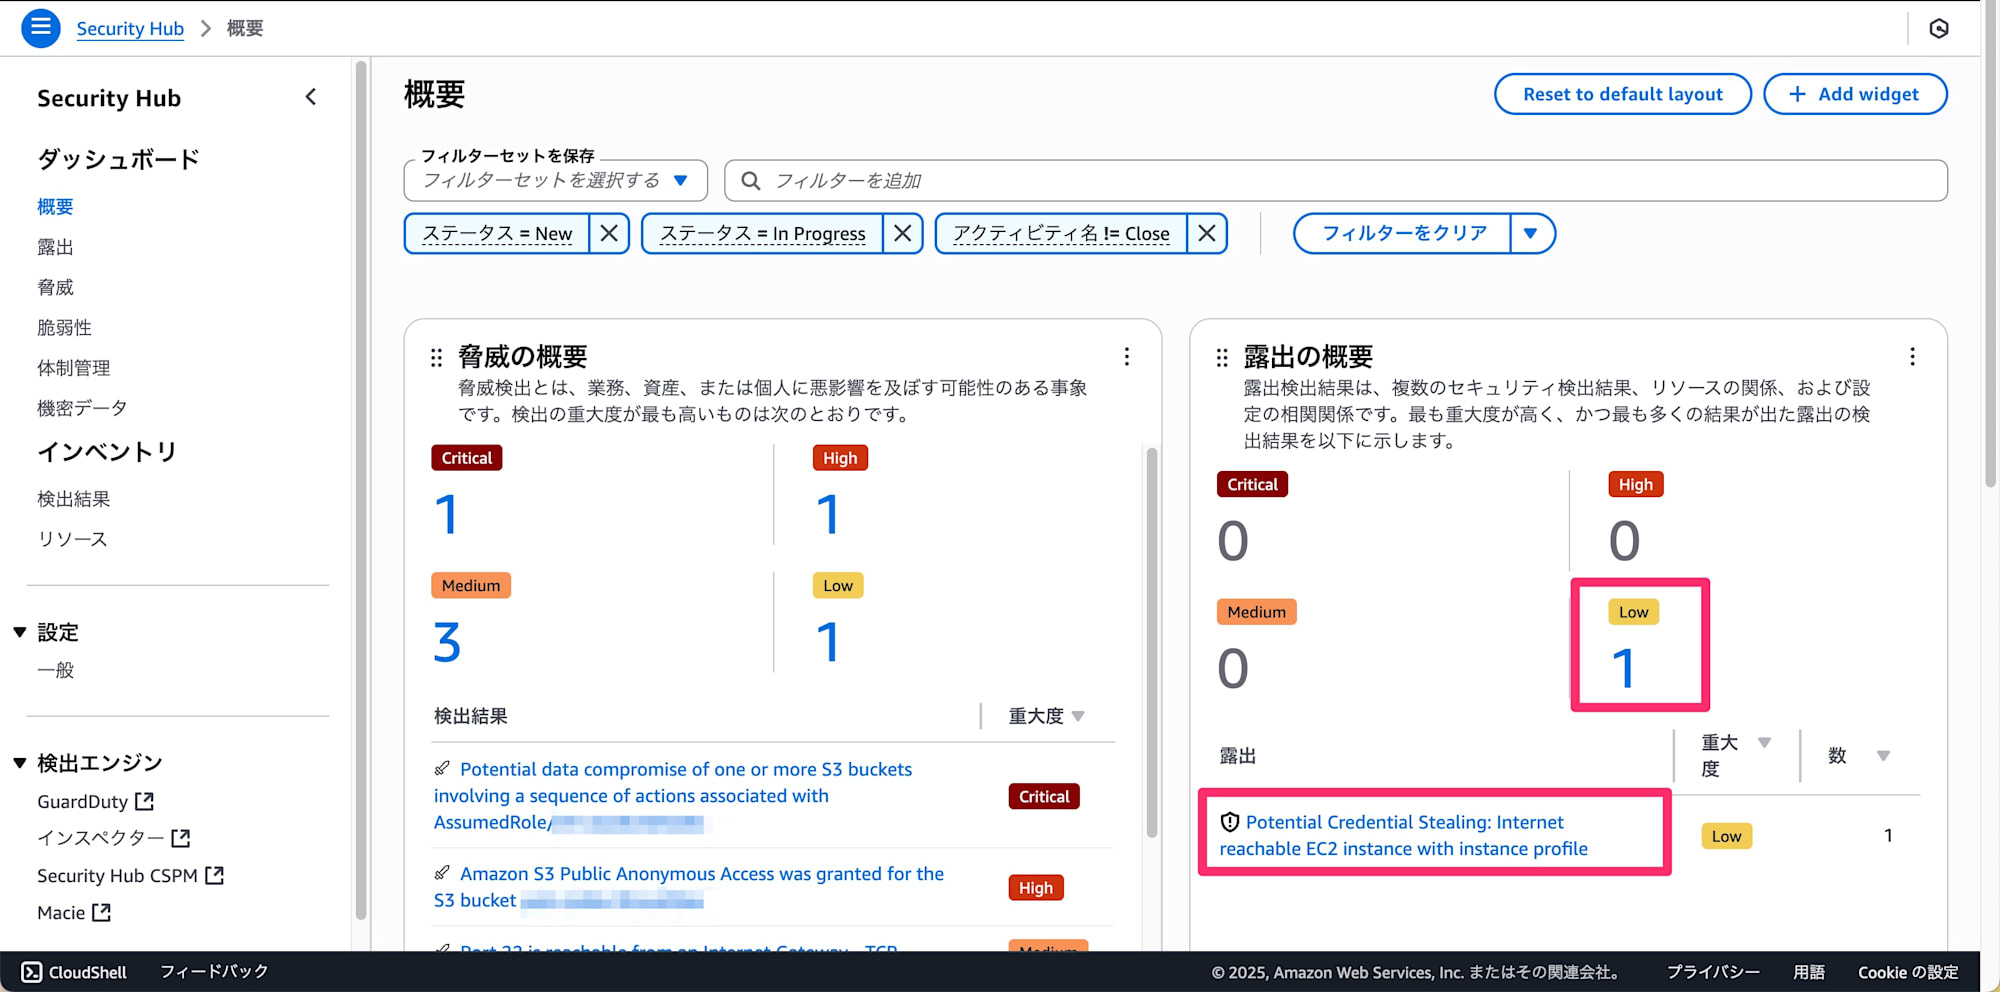Click the filter search magnifier icon
The height and width of the screenshot is (992, 2000).
point(750,180)
